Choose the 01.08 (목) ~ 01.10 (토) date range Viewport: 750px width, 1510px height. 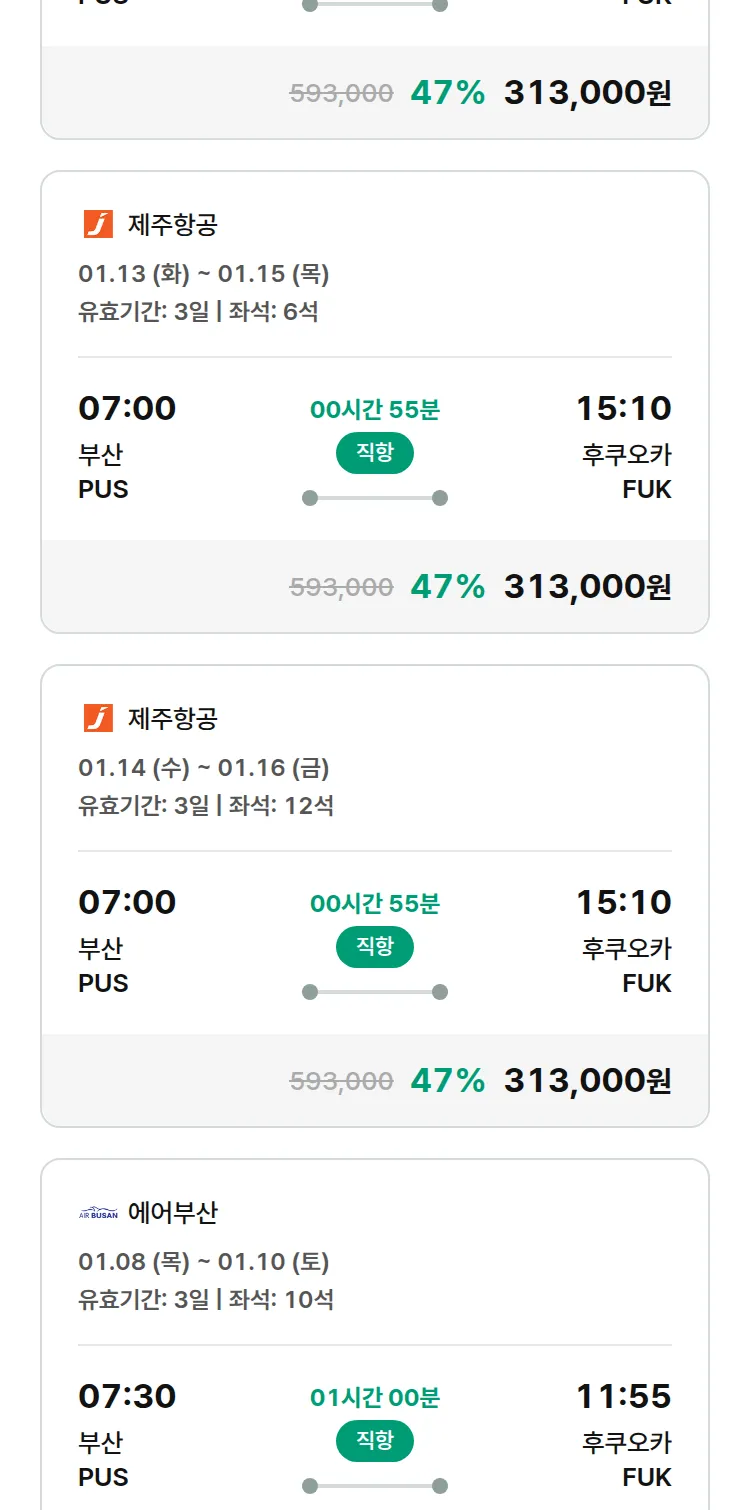(x=204, y=1261)
